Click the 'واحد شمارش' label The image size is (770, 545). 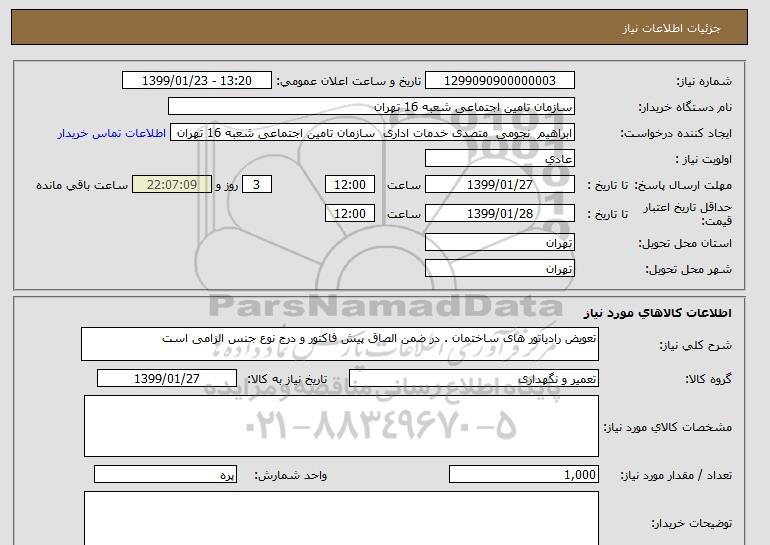pos(290,475)
